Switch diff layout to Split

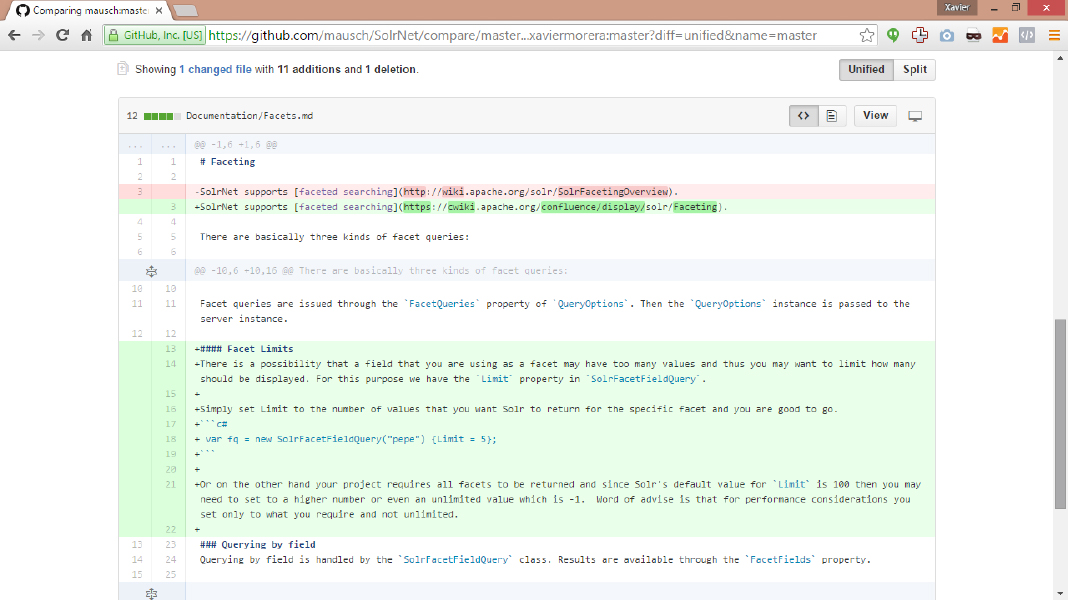coord(914,70)
